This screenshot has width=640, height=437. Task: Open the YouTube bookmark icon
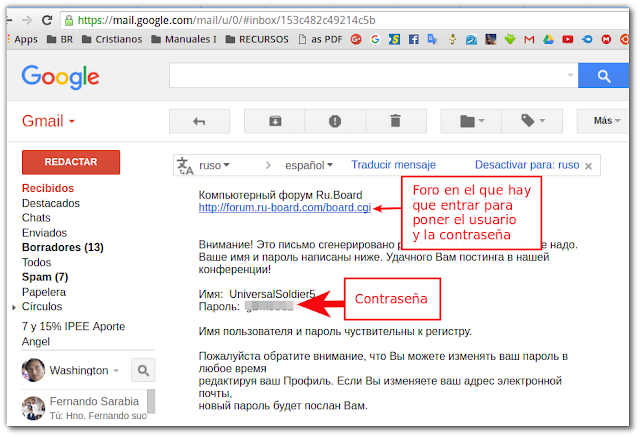[567, 39]
